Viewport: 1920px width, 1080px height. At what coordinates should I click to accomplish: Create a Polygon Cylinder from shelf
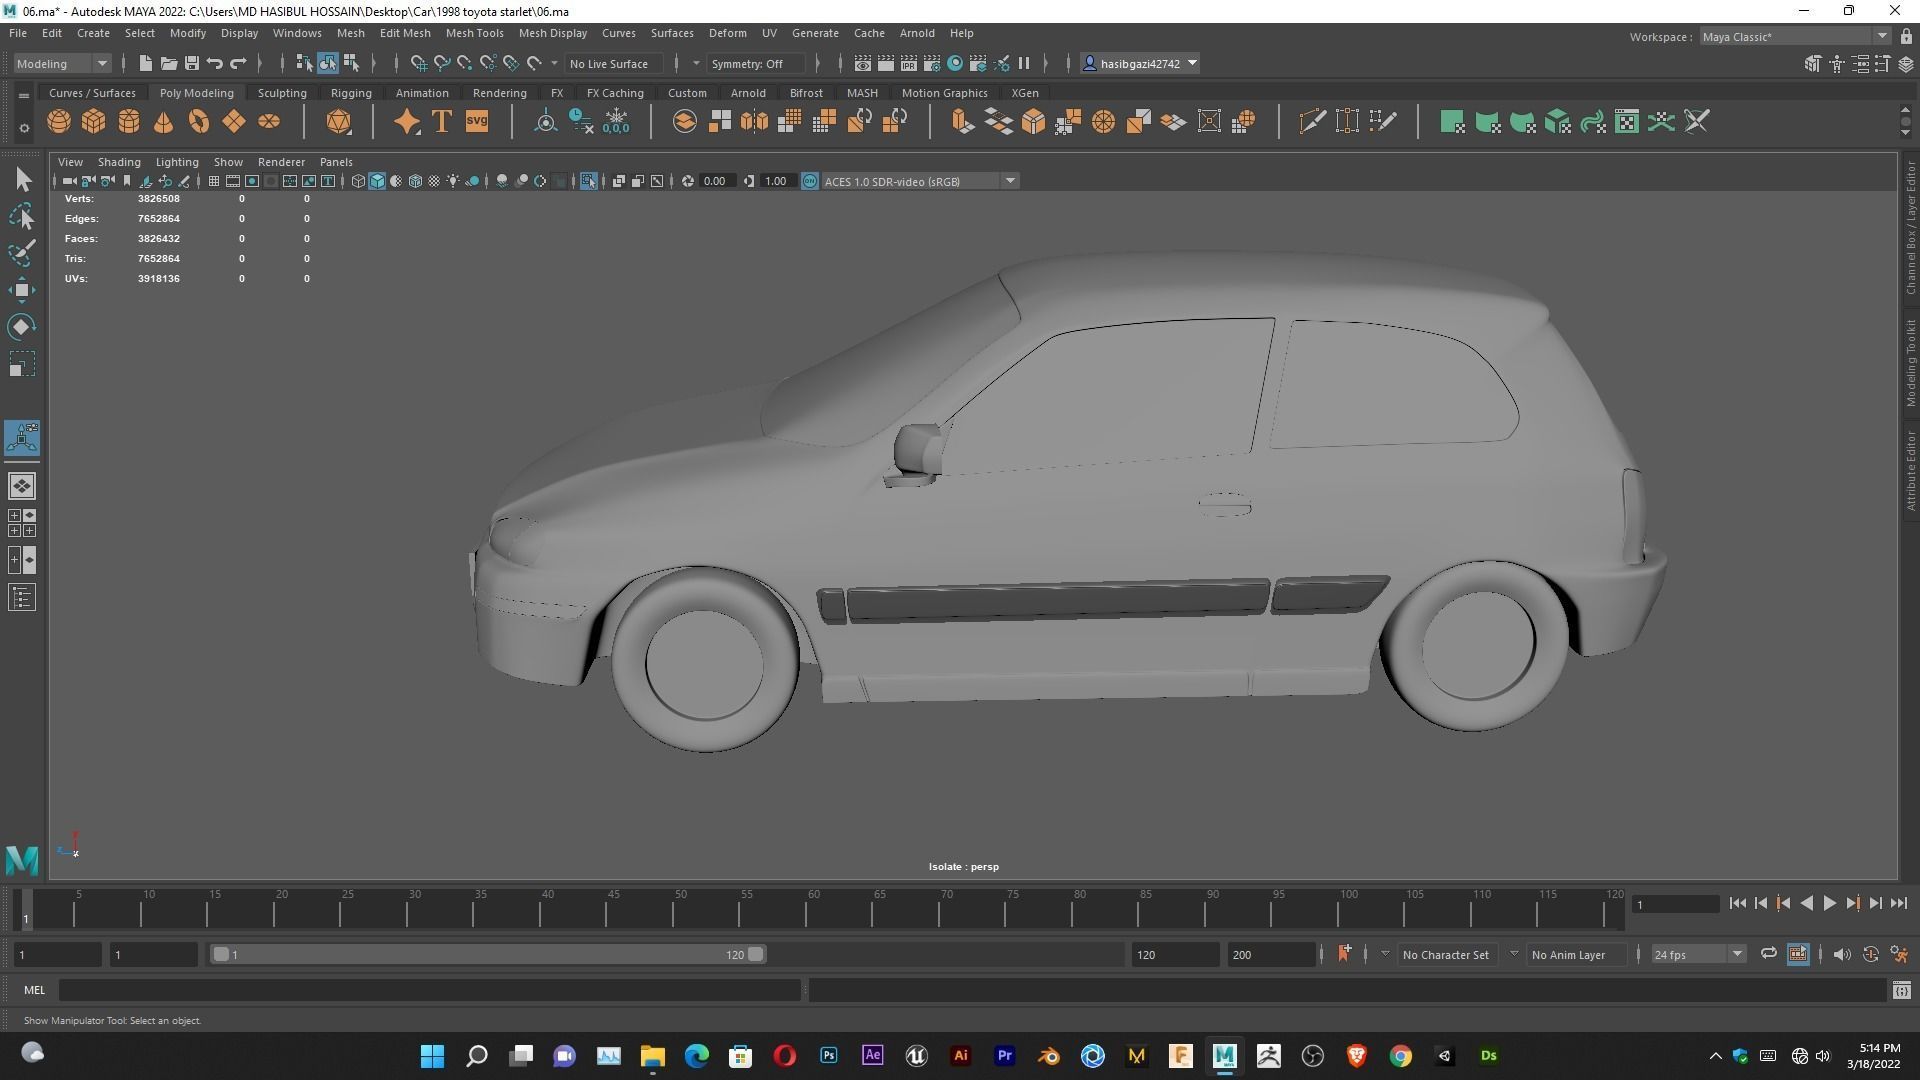pyautogui.click(x=129, y=122)
